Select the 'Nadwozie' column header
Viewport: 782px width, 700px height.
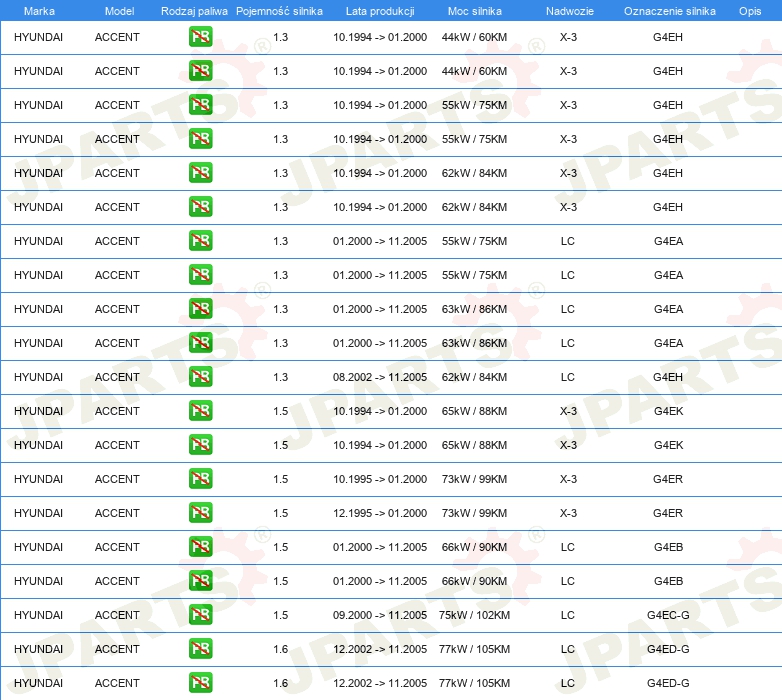coord(570,11)
